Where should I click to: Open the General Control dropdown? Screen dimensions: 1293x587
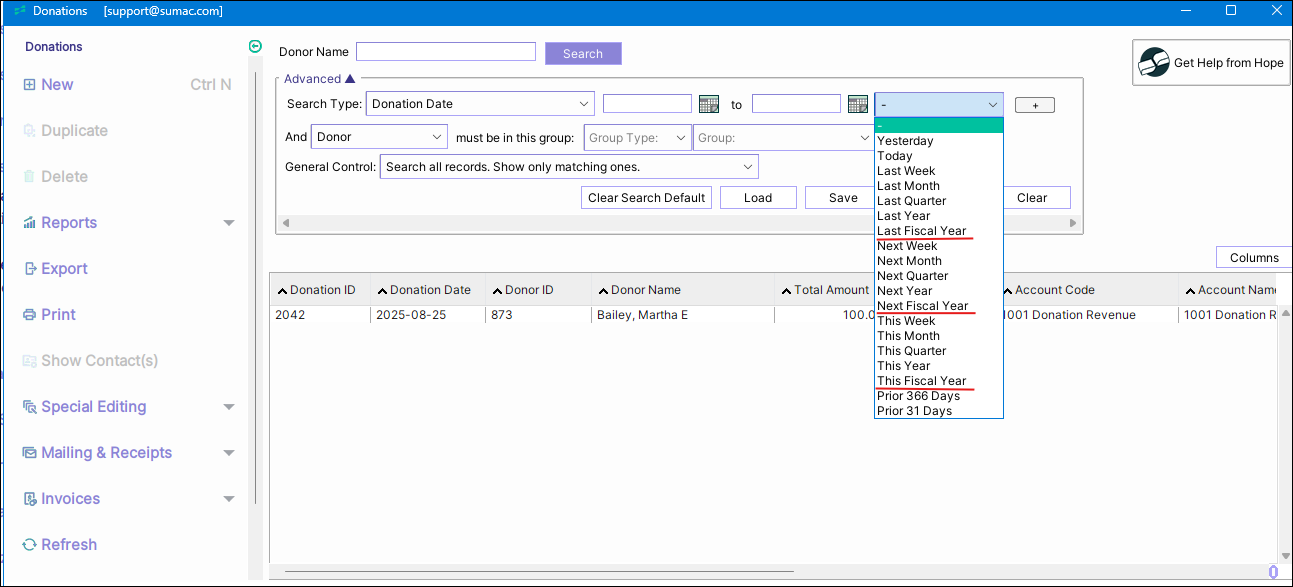[747, 167]
